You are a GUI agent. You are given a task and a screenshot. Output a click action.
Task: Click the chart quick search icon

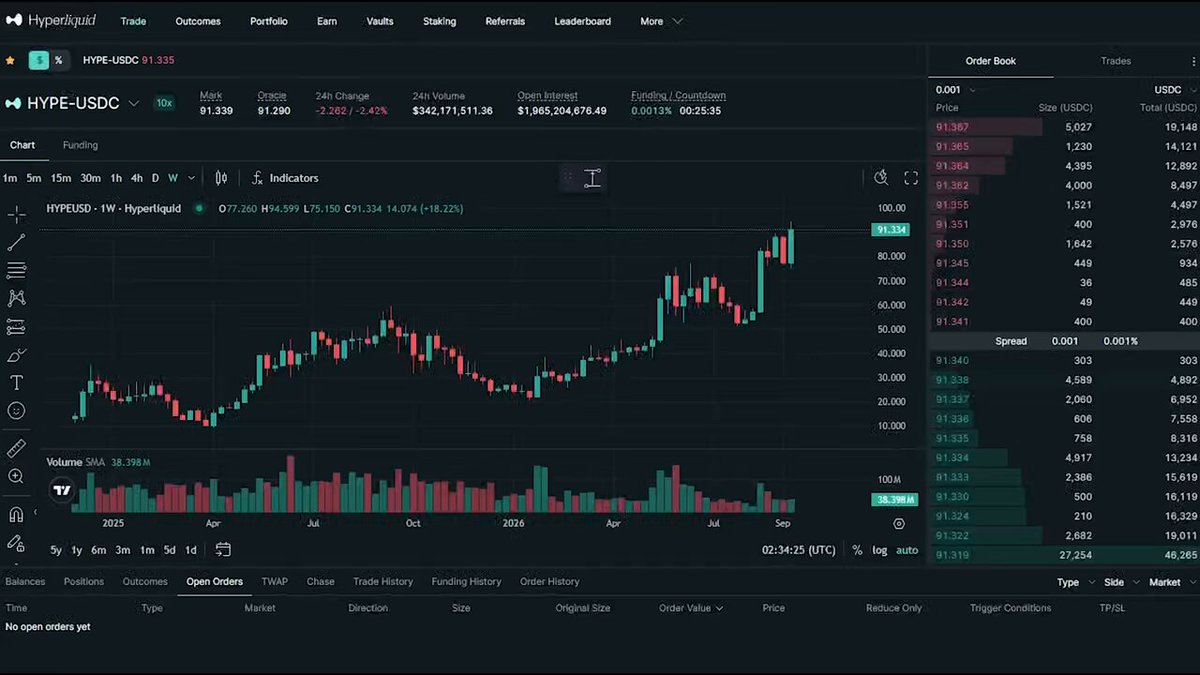point(881,178)
